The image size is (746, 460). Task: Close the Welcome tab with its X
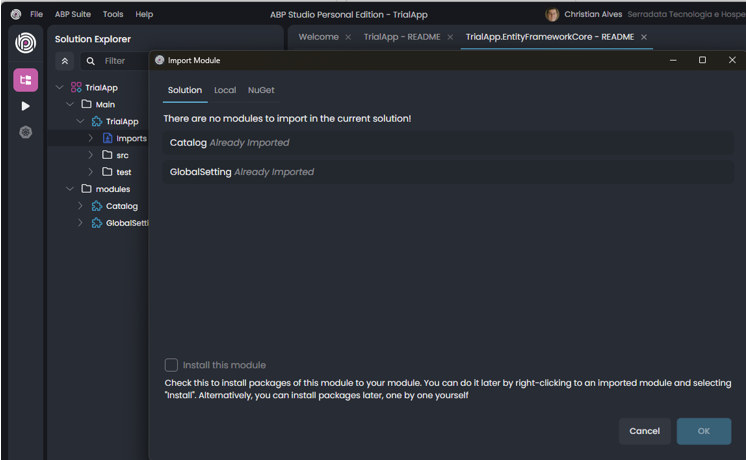pos(348,37)
